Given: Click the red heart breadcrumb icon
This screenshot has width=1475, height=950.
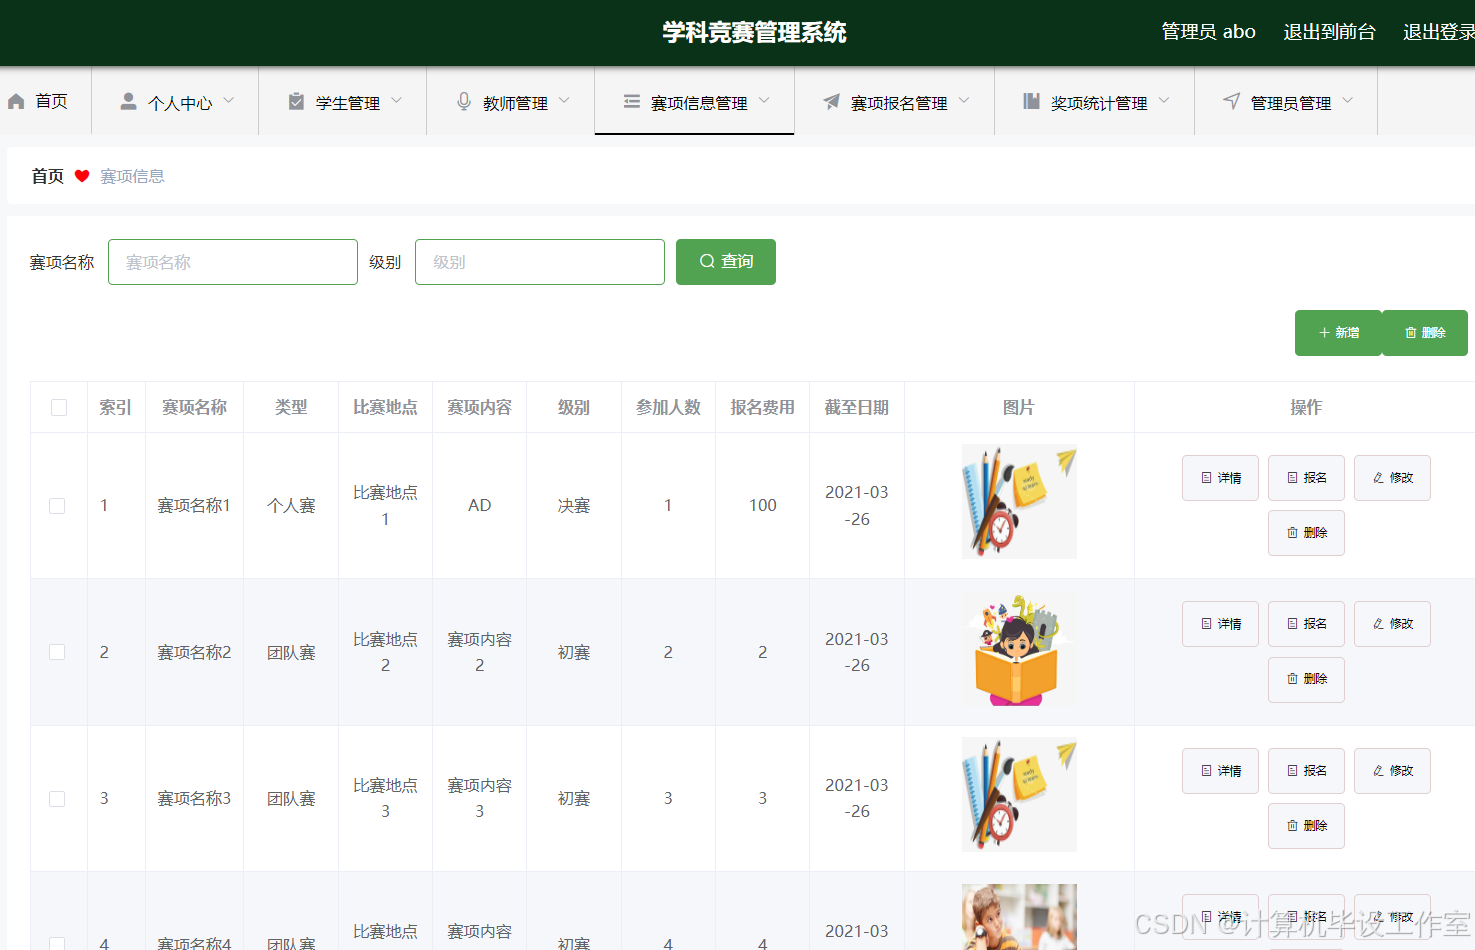Looking at the screenshot, I should pyautogui.click(x=82, y=176).
